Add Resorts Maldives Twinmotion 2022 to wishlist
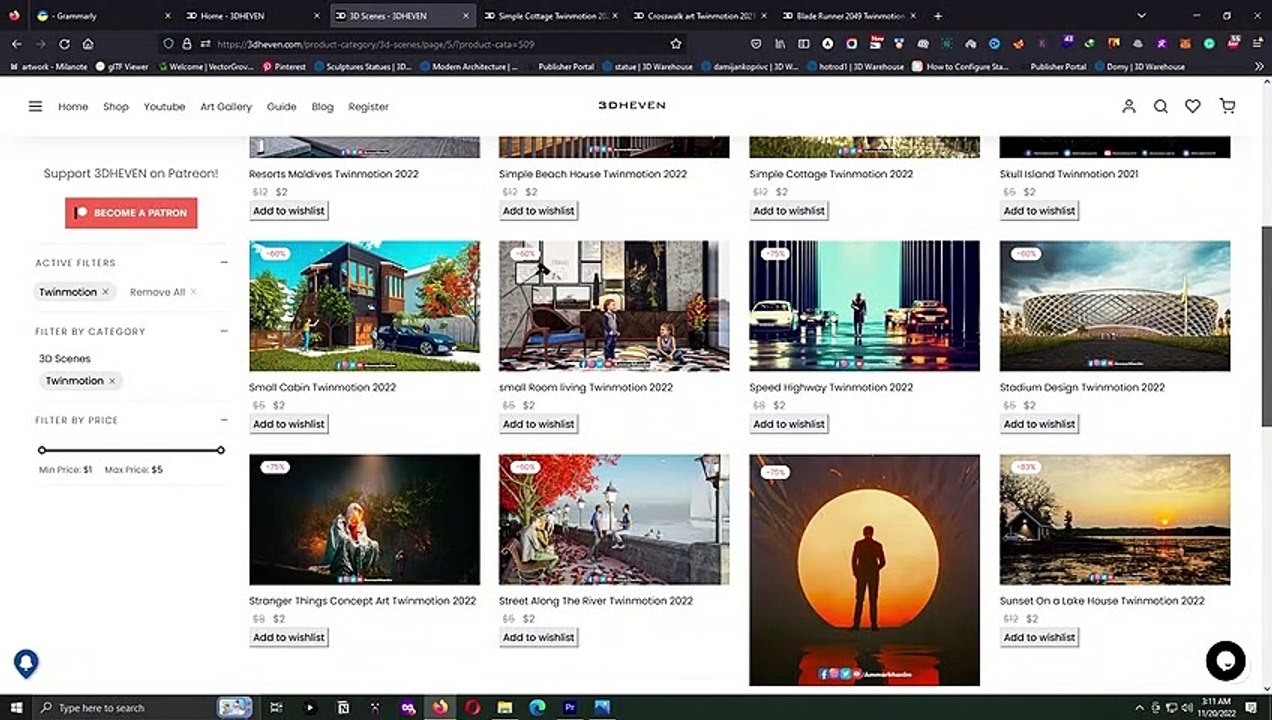This screenshot has width=1272, height=720. (x=289, y=211)
